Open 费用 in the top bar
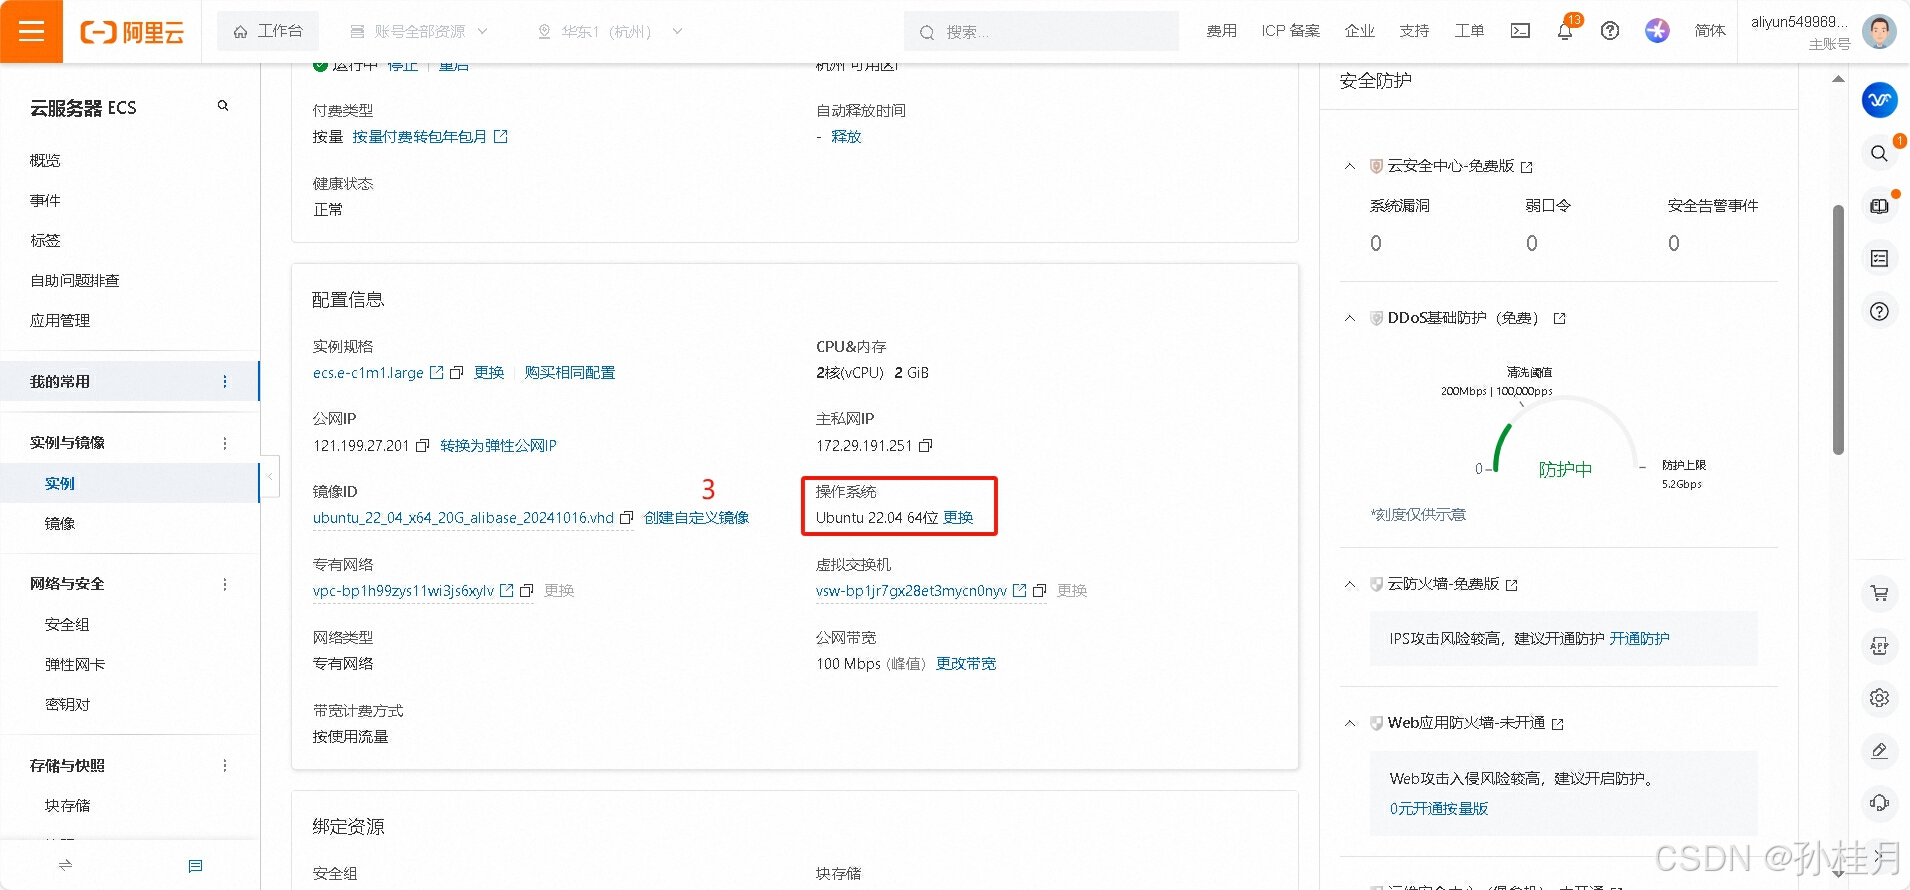 [1221, 31]
